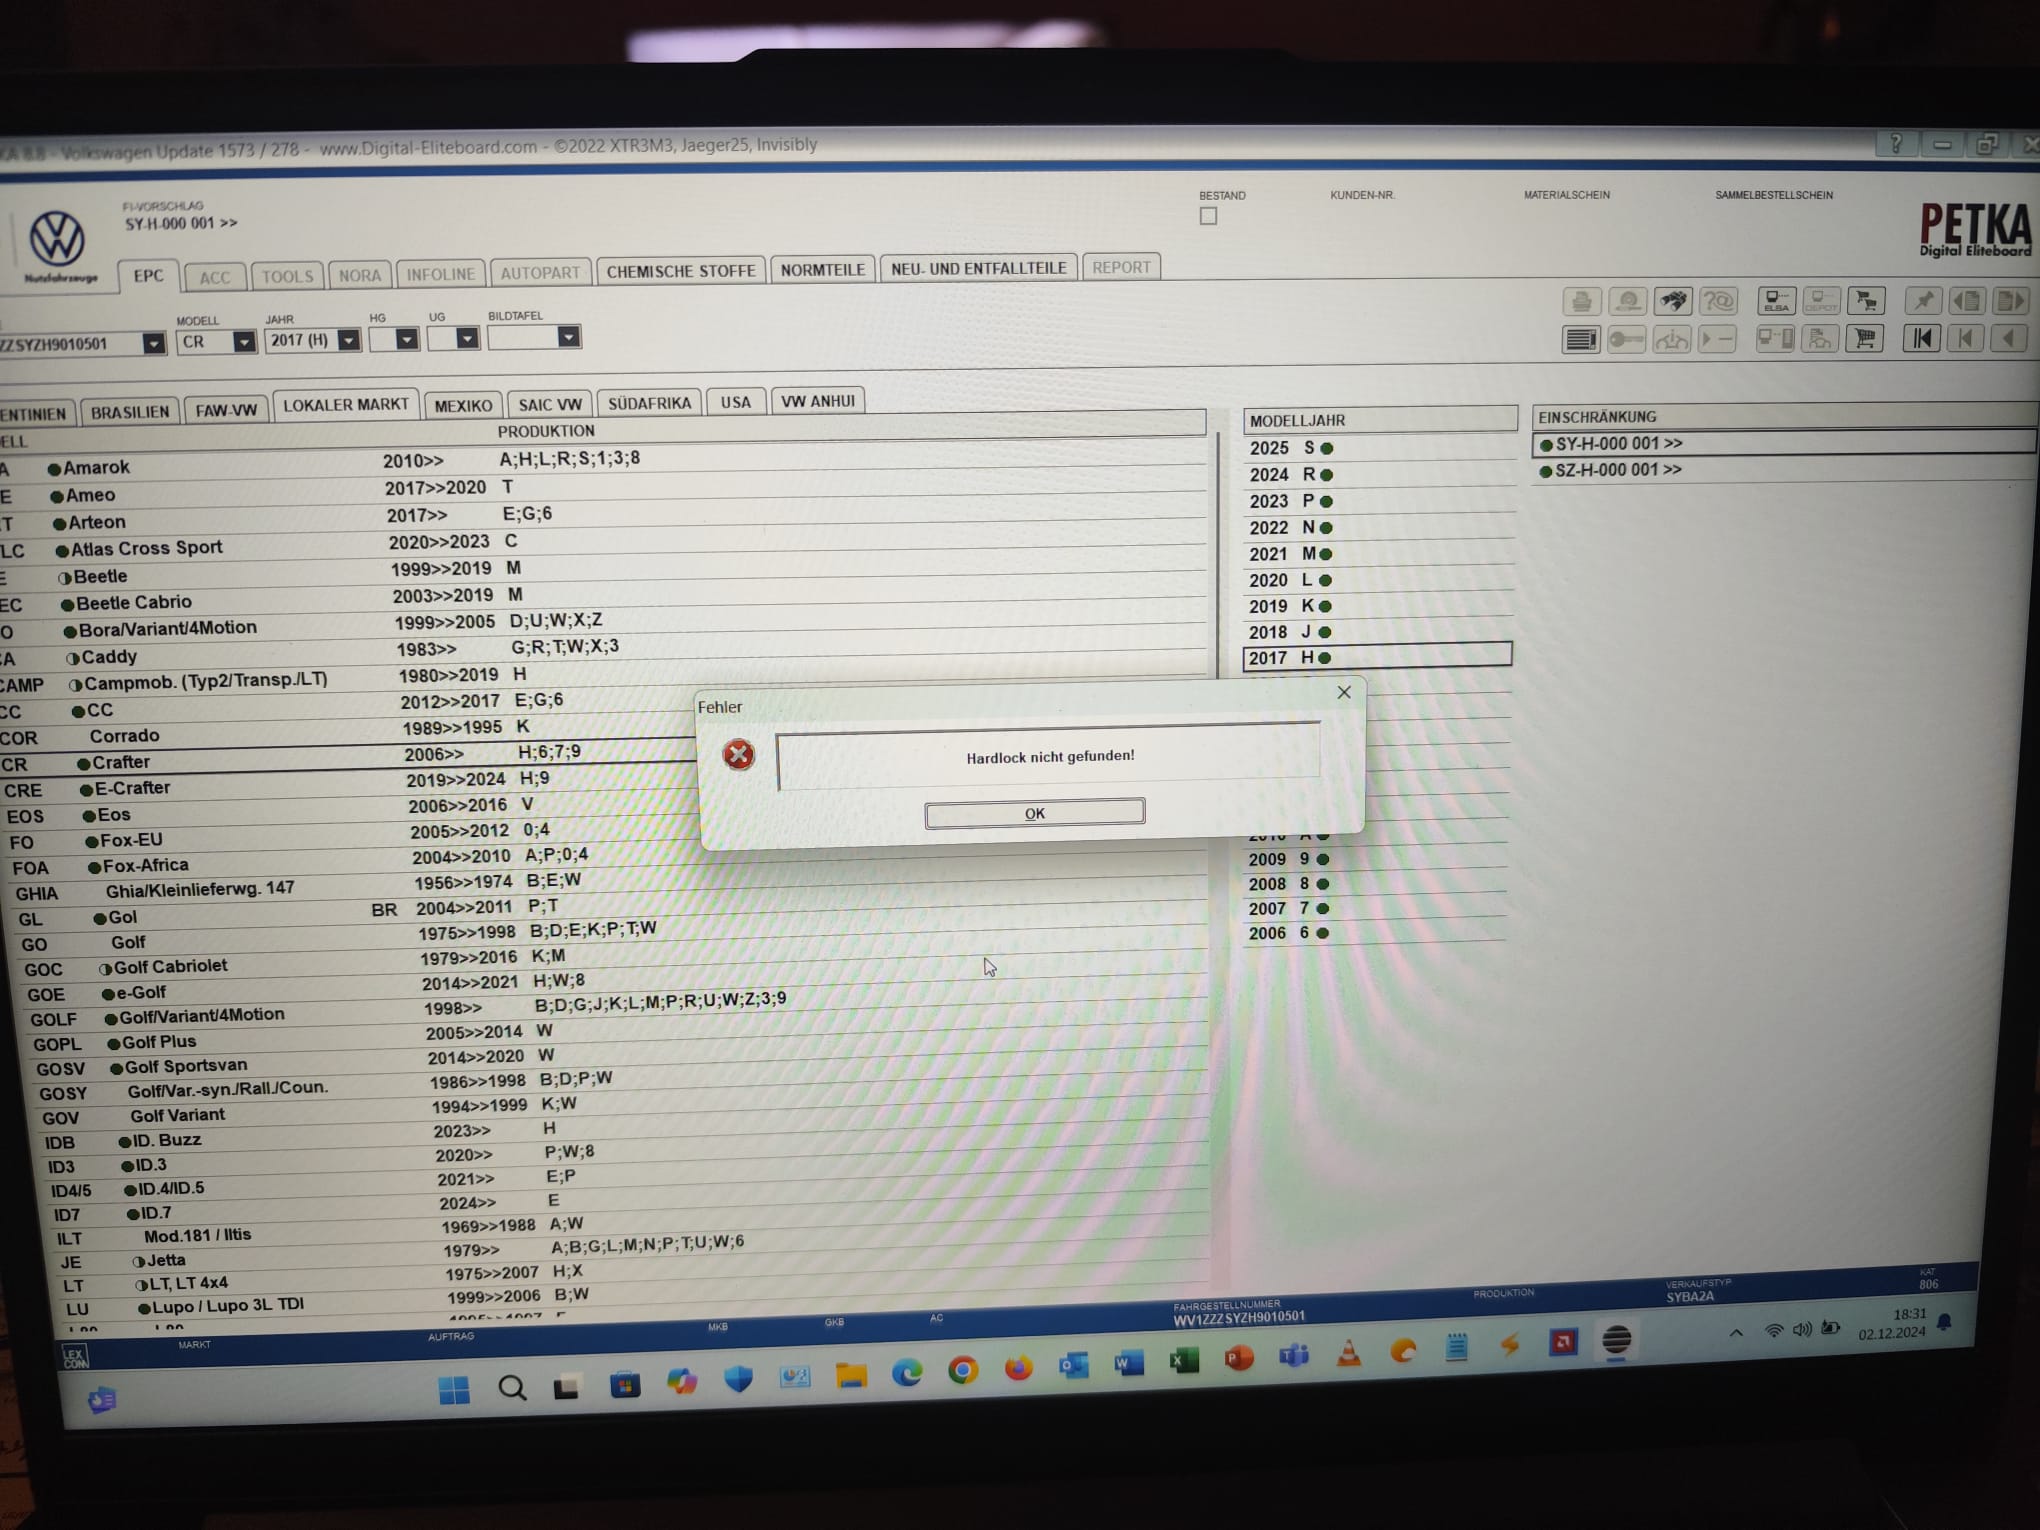The height and width of the screenshot is (1530, 2040).
Task: Open Google Chrome from taskbar
Action: (962, 1370)
